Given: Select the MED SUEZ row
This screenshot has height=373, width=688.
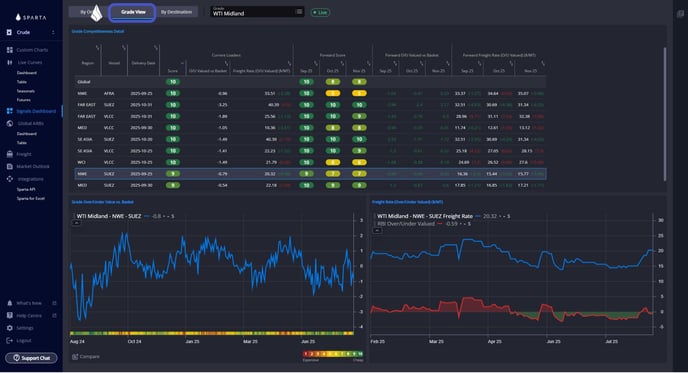Looking at the screenshot, I should [310, 185].
